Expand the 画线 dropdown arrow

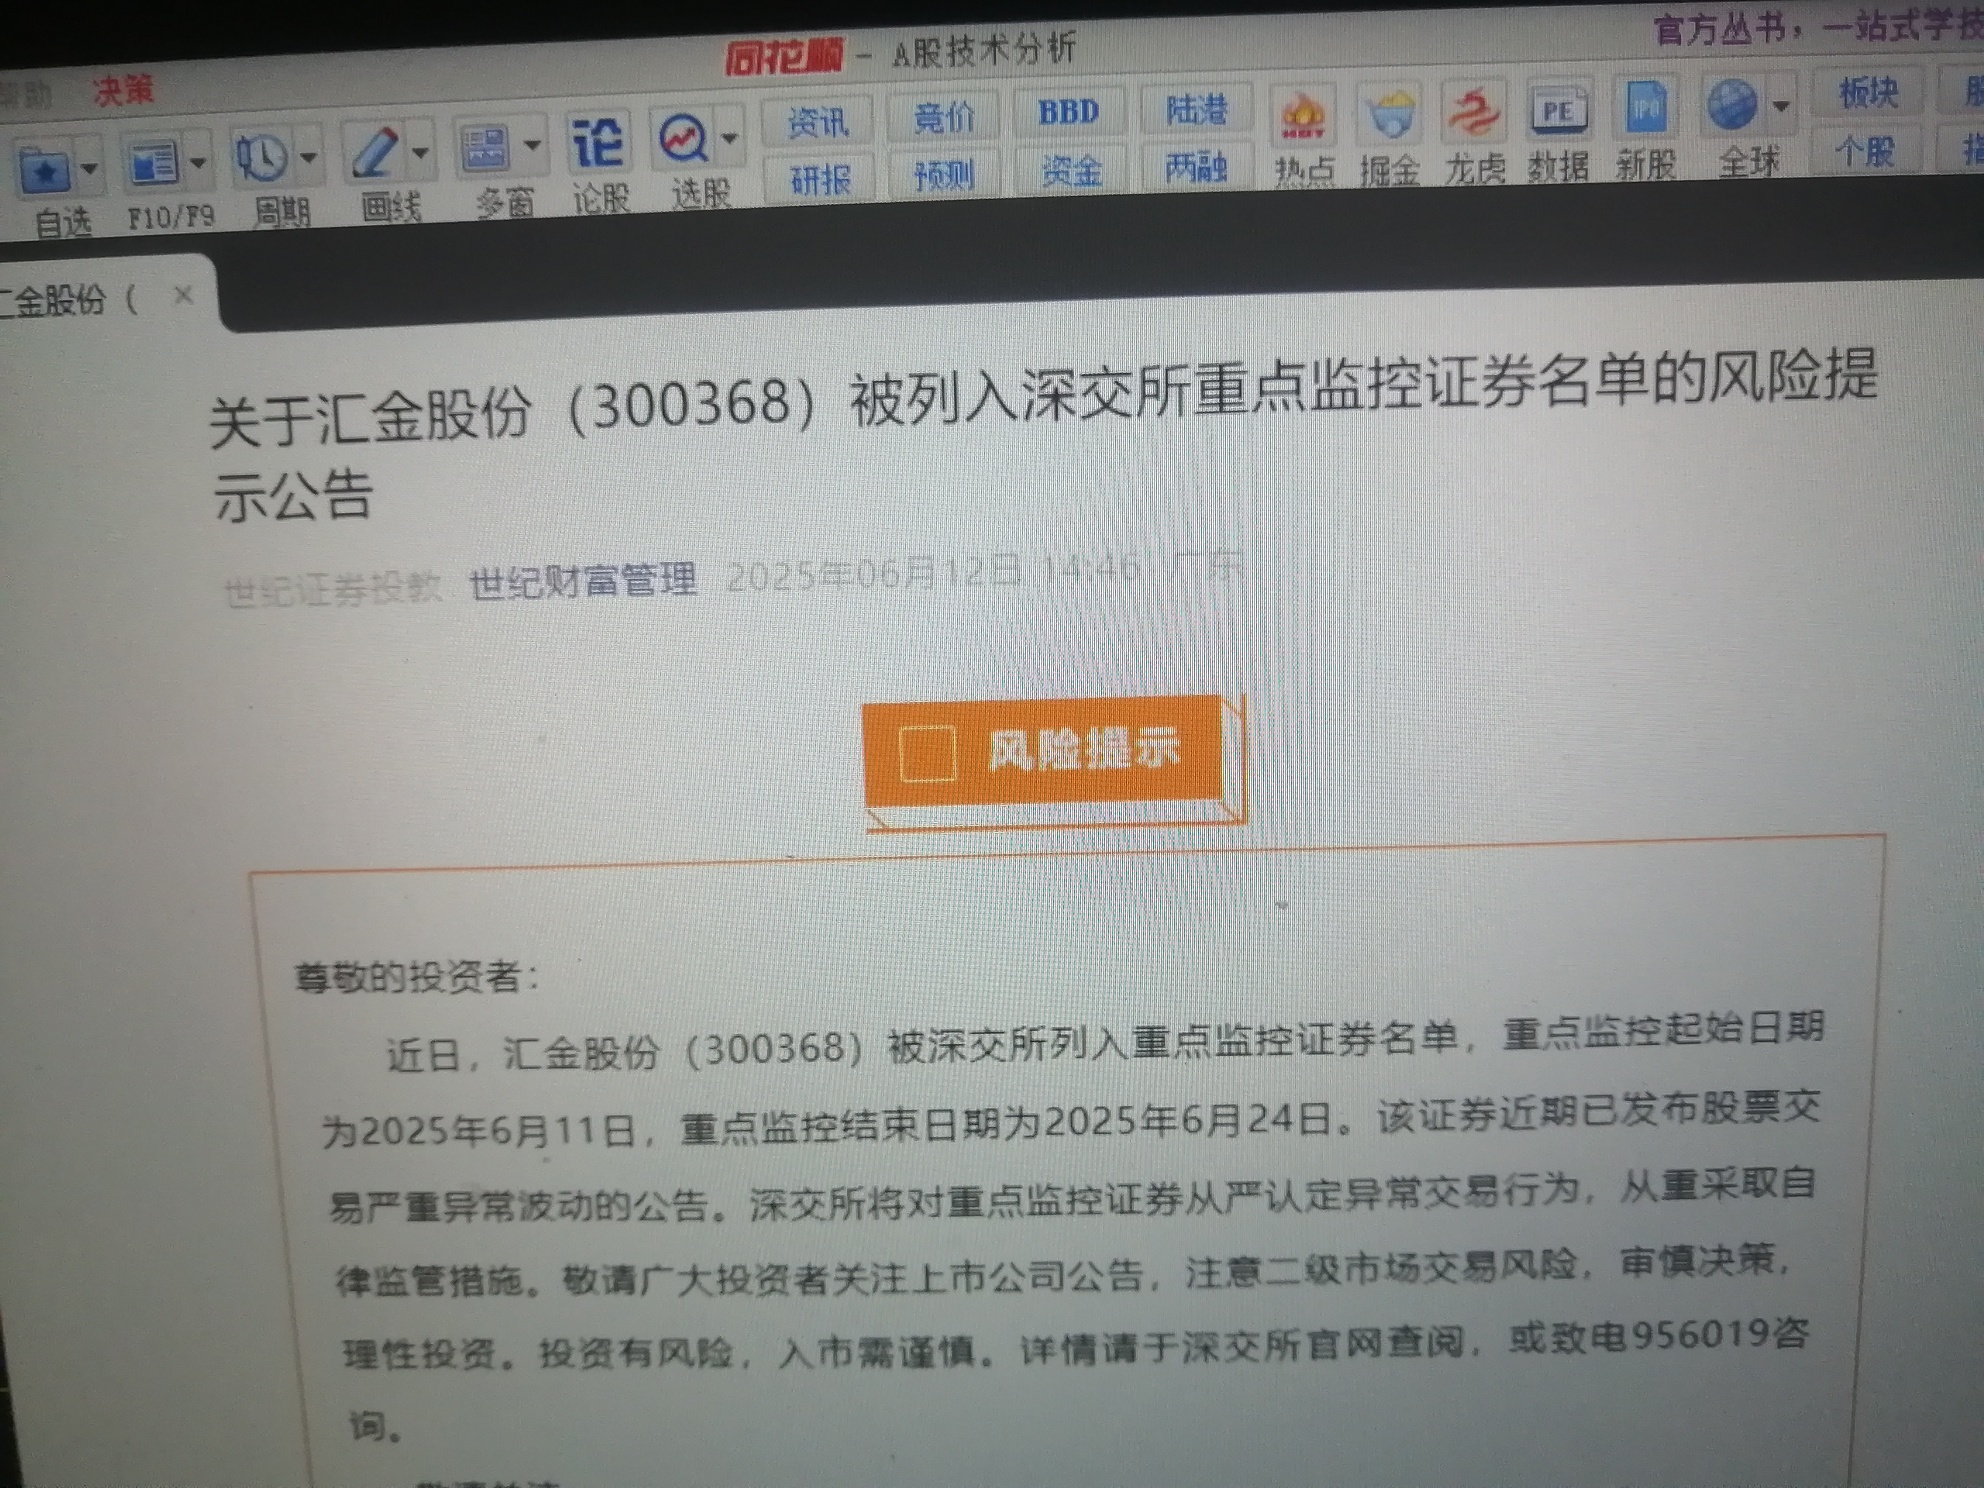(x=420, y=151)
